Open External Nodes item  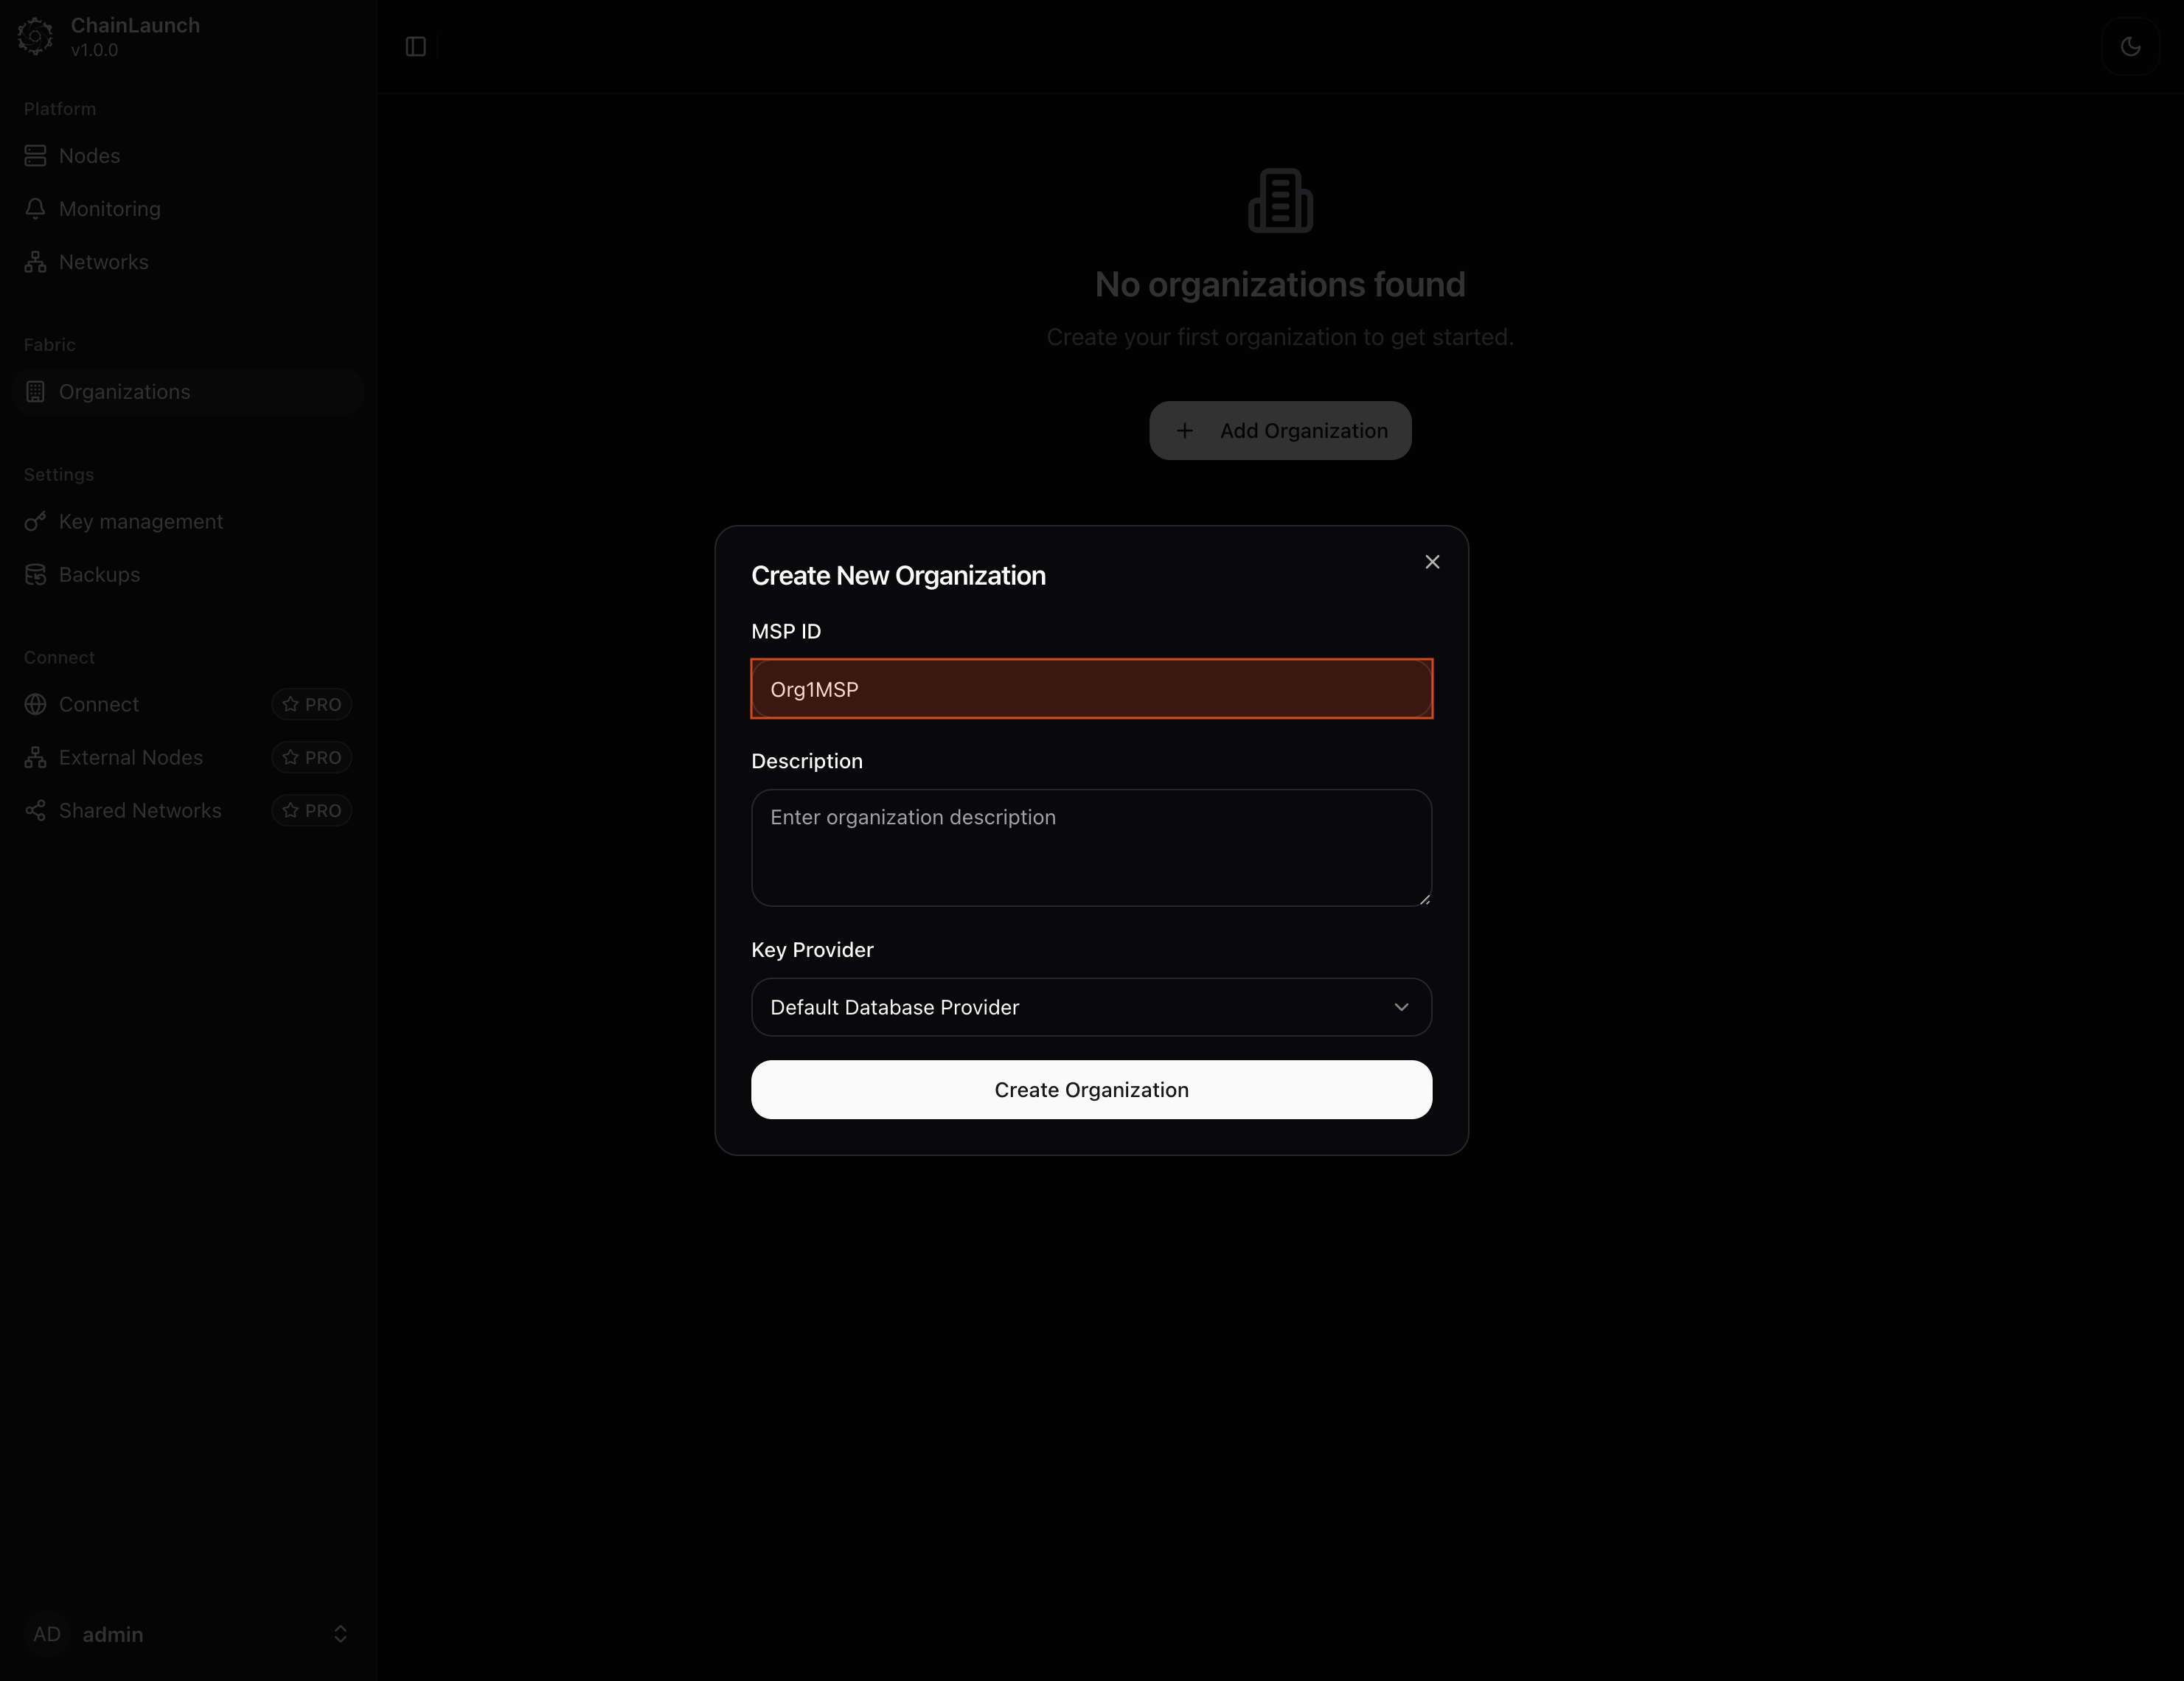[130, 758]
